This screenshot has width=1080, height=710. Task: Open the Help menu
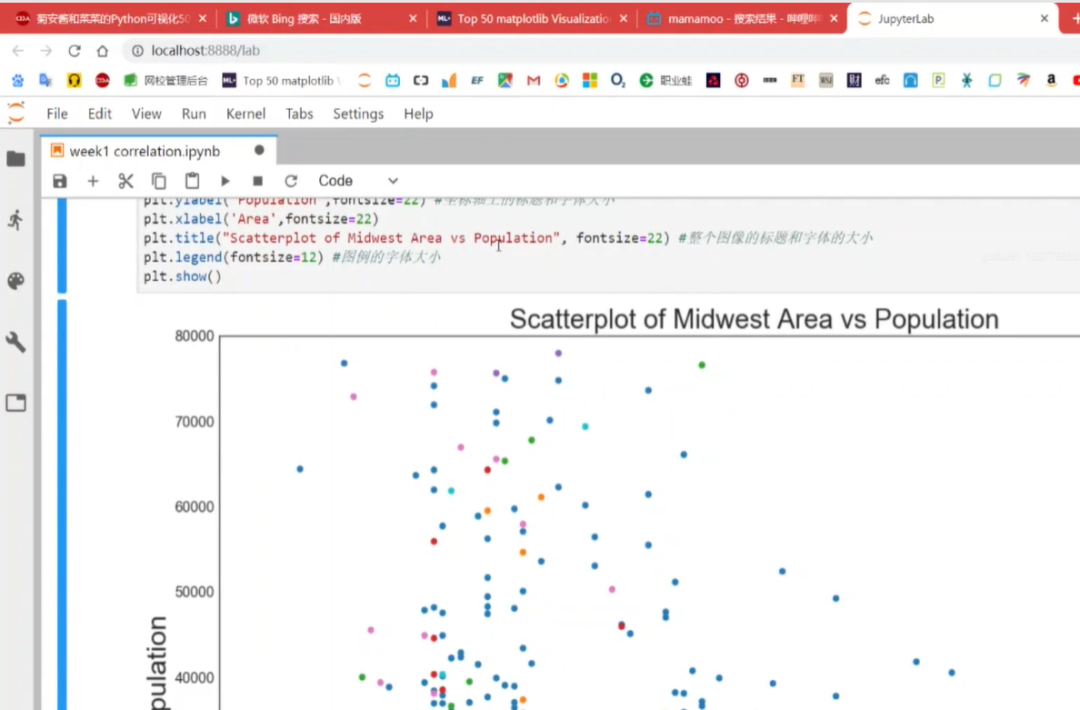coord(418,114)
